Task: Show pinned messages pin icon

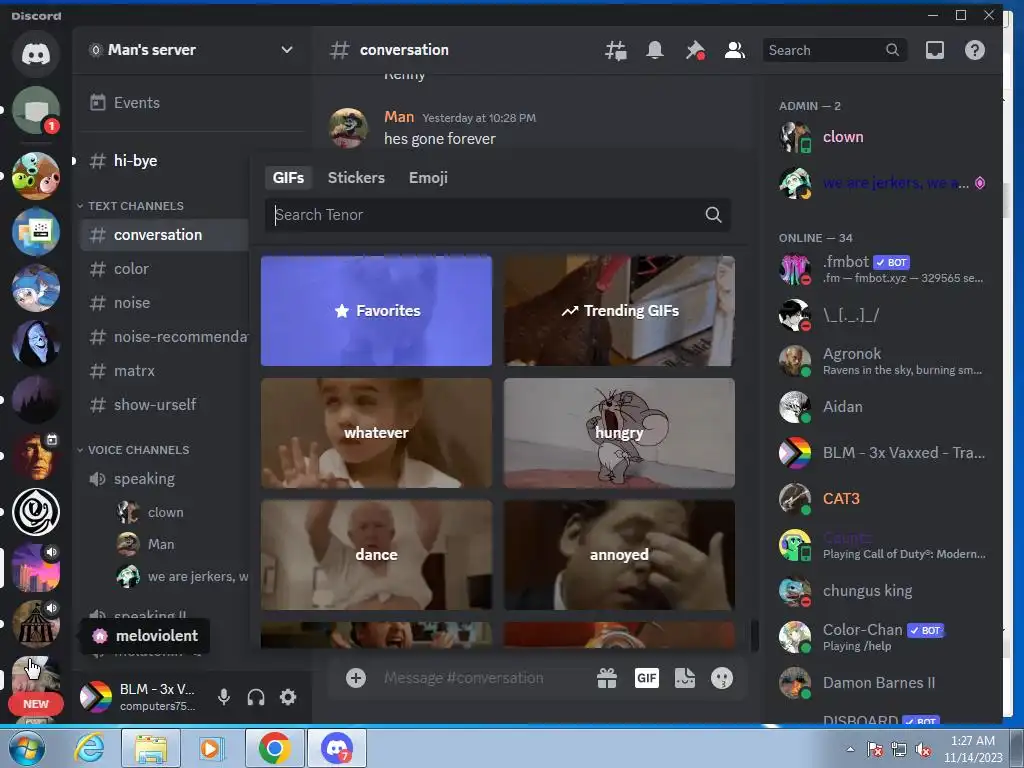Action: coord(694,50)
